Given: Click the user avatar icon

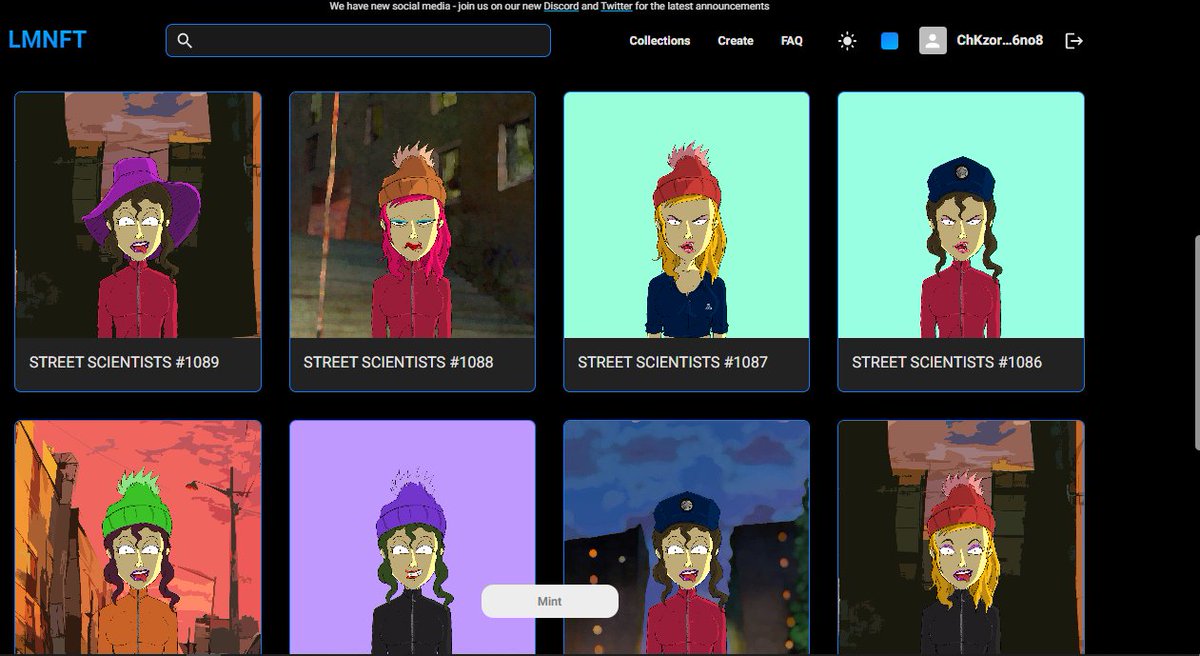Looking at the screenshot, I should (x=933, y=41).
